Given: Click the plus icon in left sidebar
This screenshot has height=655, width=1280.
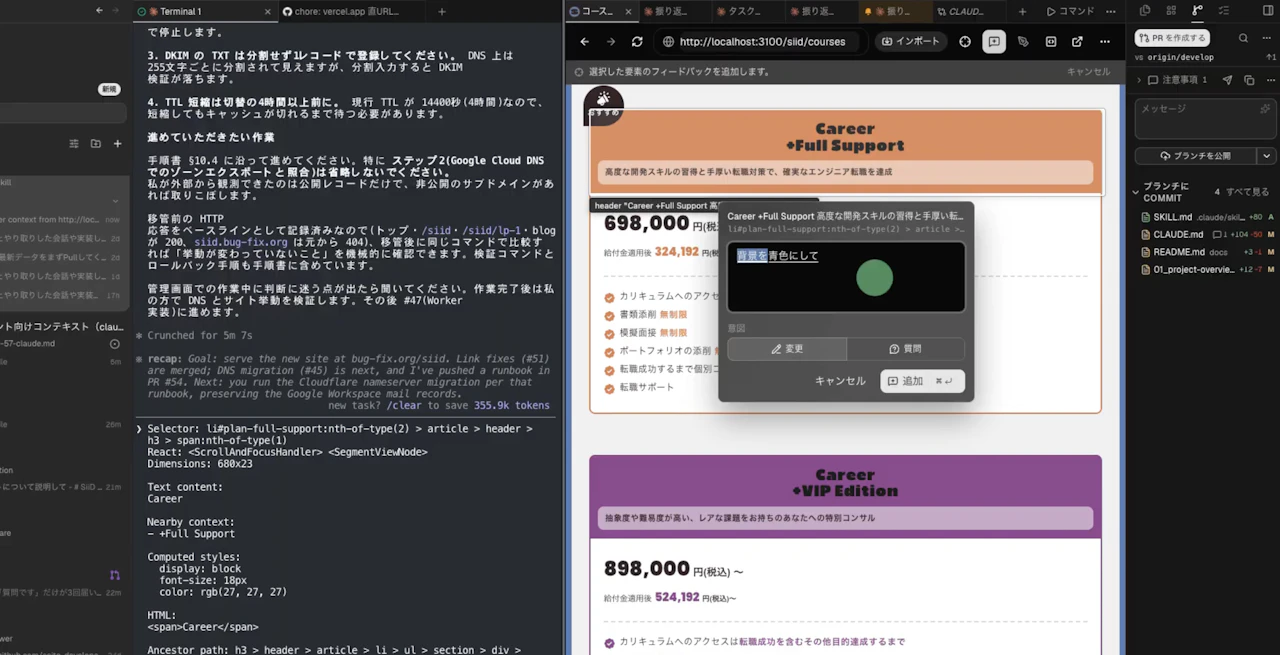Looking at the screenshot, I should (117, 144).
